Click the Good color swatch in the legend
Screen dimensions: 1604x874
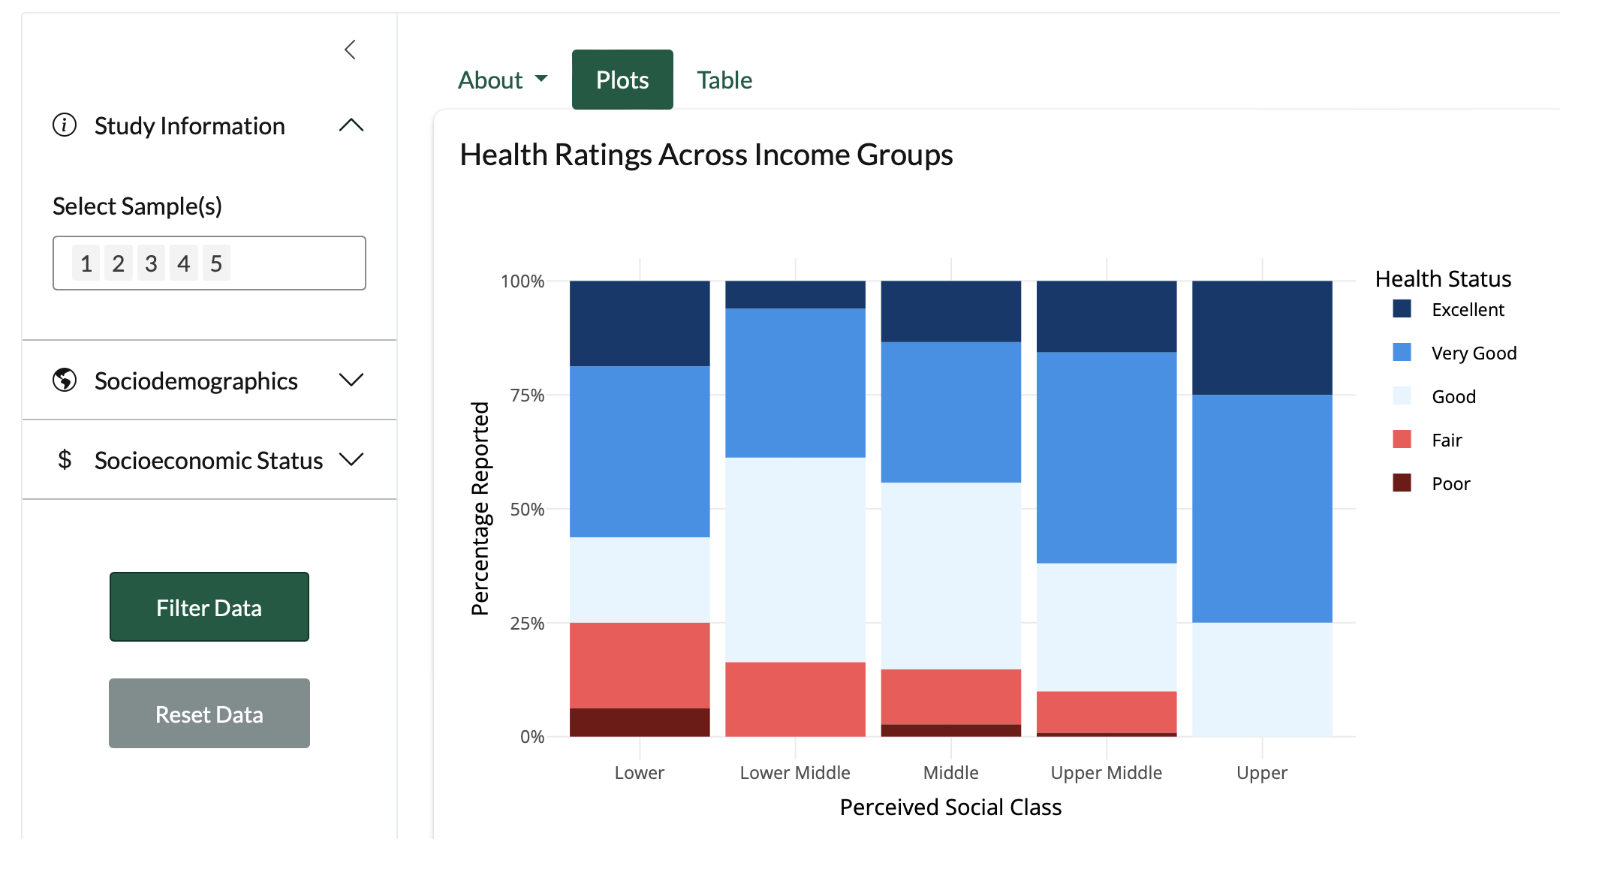1399,396
